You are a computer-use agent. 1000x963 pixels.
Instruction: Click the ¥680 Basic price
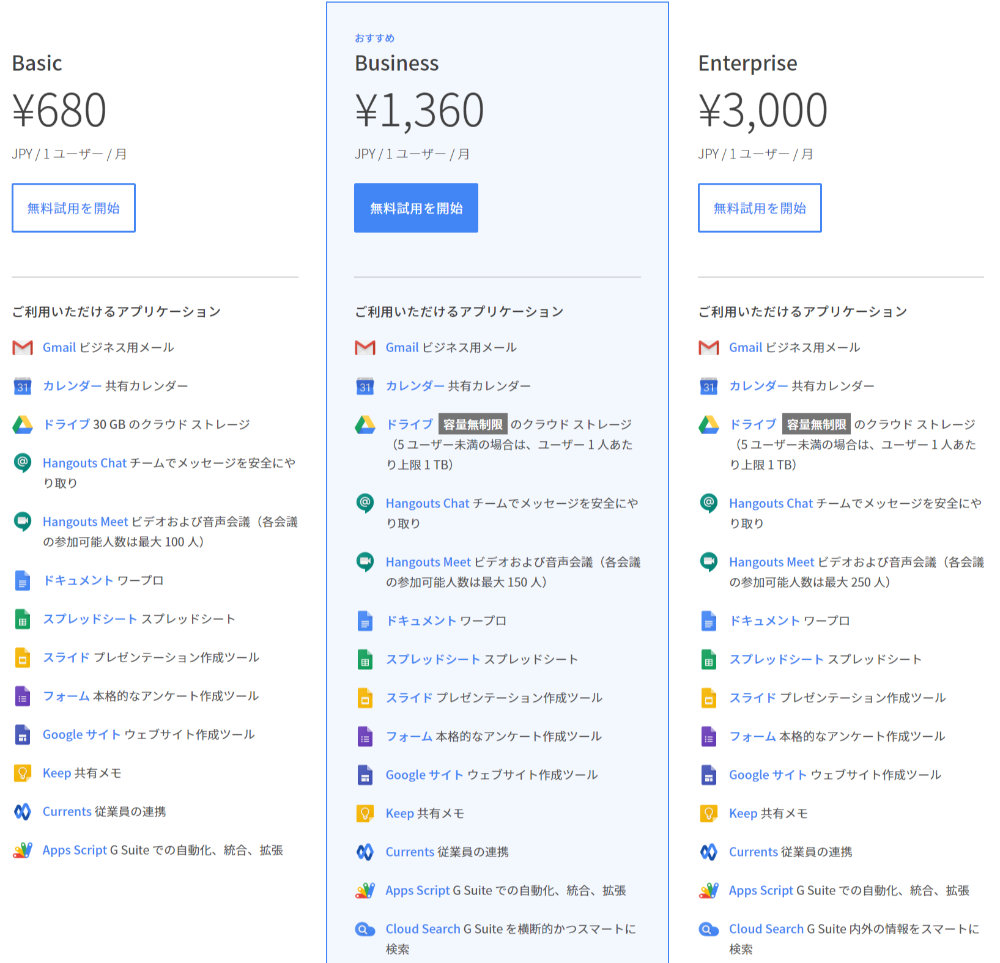(x=59, y=110)
